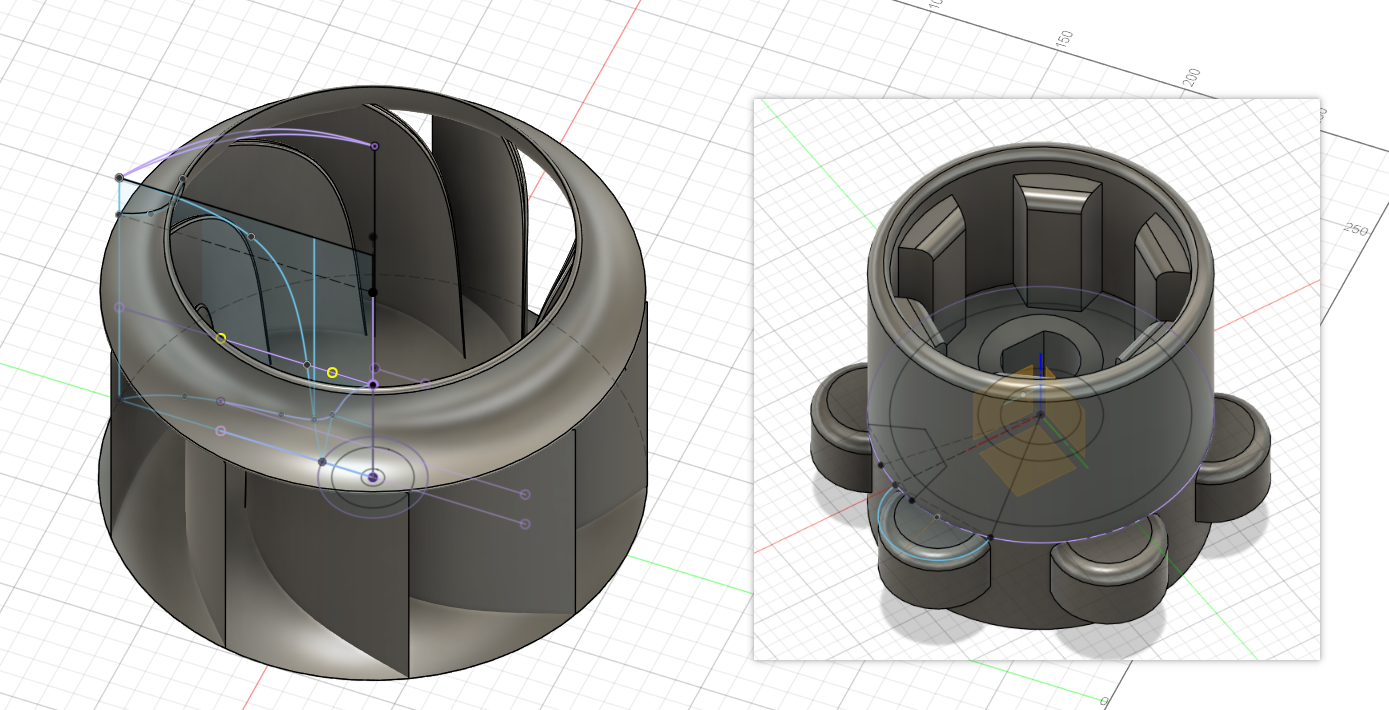
Task: Select the lower purple endpoint right of the circles
Action: 525,523
